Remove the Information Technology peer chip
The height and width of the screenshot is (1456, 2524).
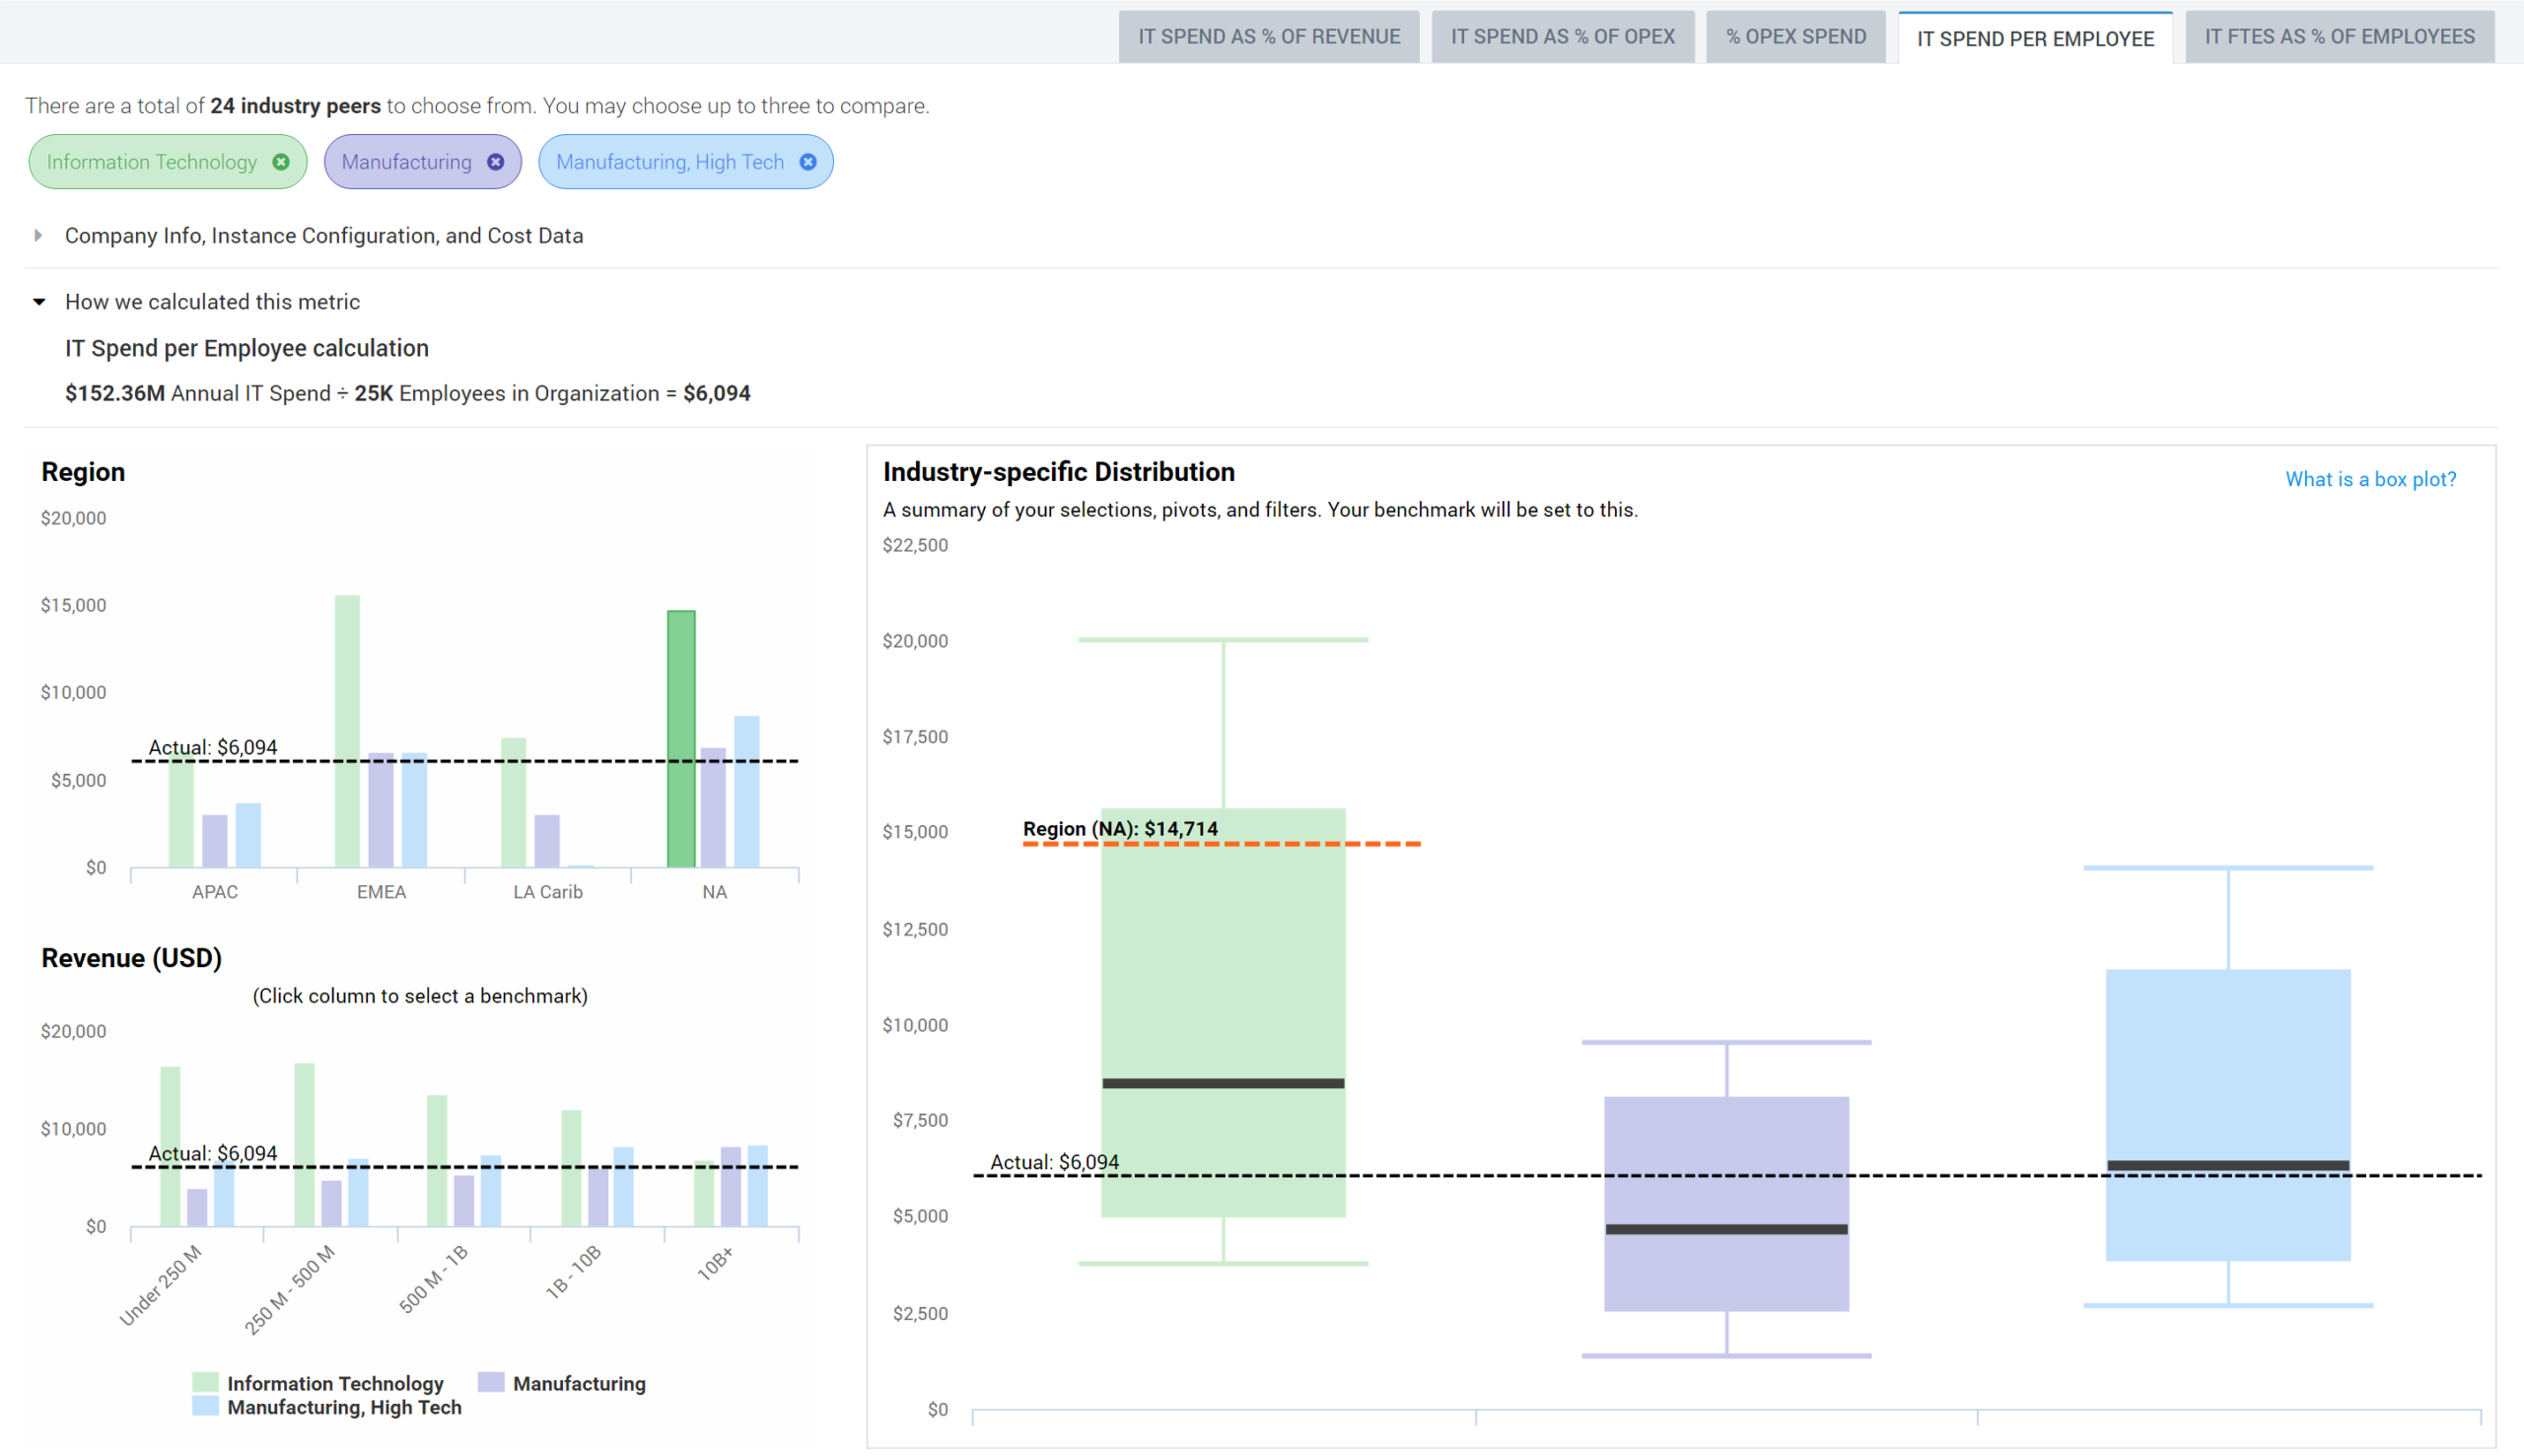281,162
